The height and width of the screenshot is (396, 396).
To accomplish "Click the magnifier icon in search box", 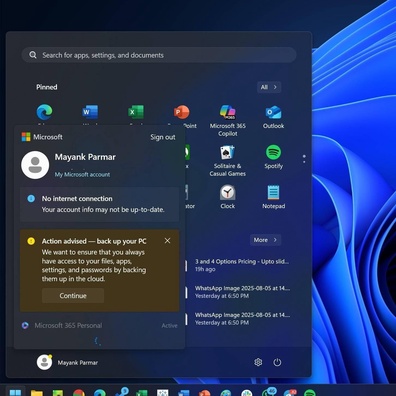I will (x=33, y=55).
